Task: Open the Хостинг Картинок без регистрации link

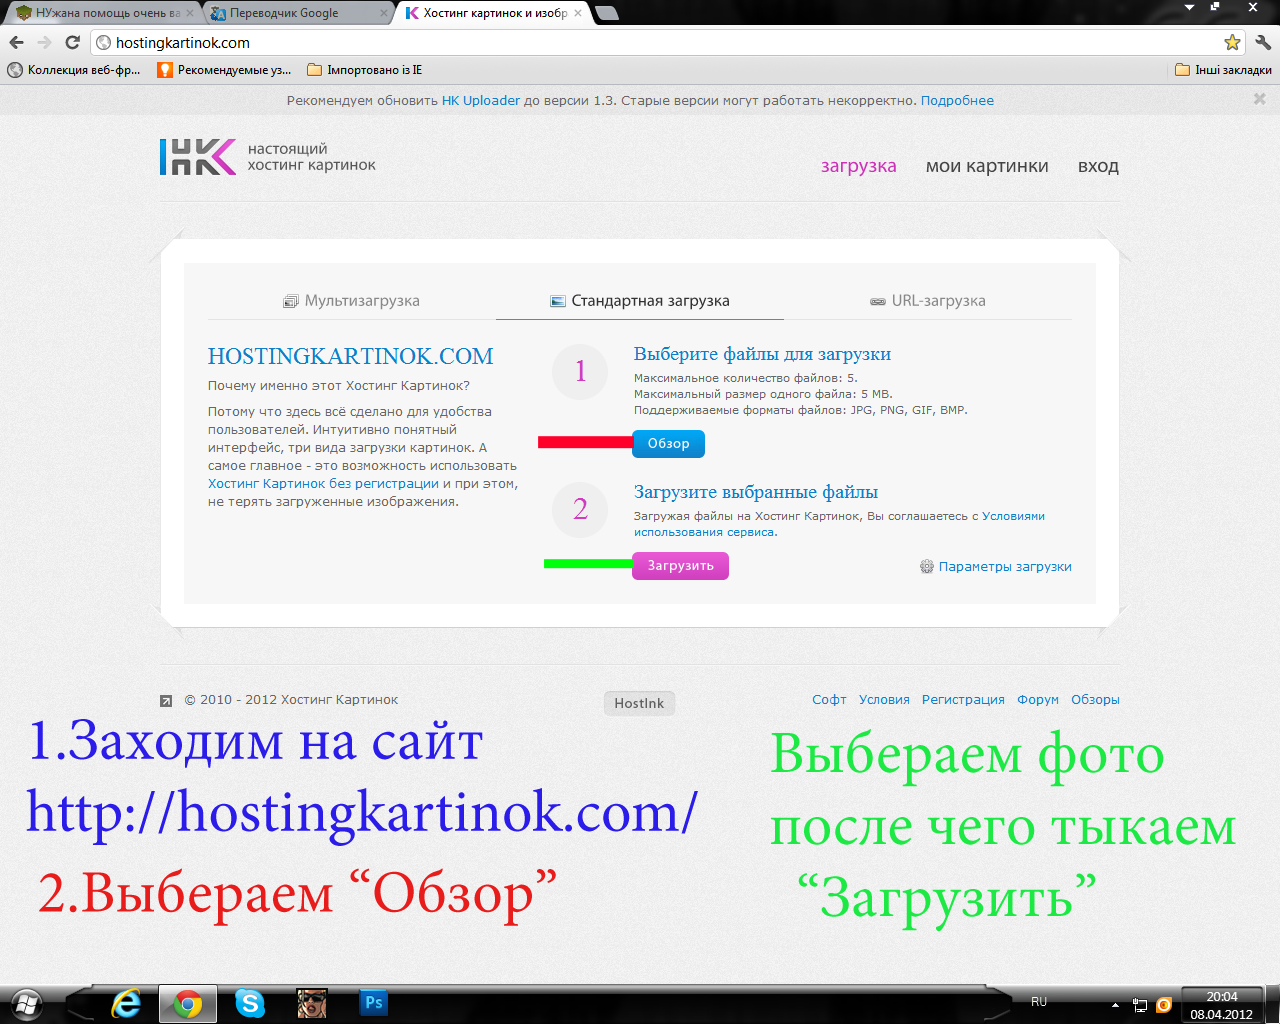Action: coord(323,484)
